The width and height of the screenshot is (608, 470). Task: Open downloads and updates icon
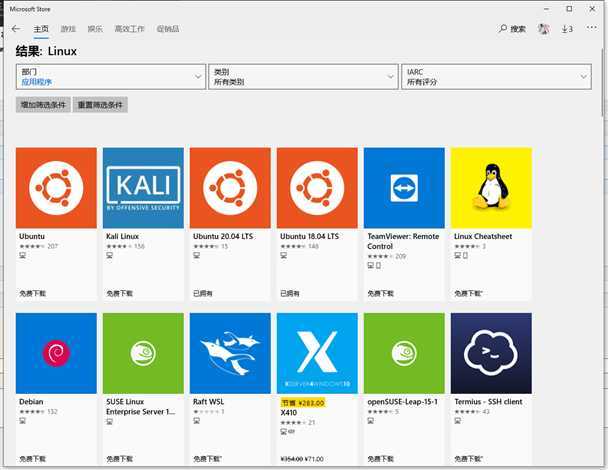coord(567,29)
